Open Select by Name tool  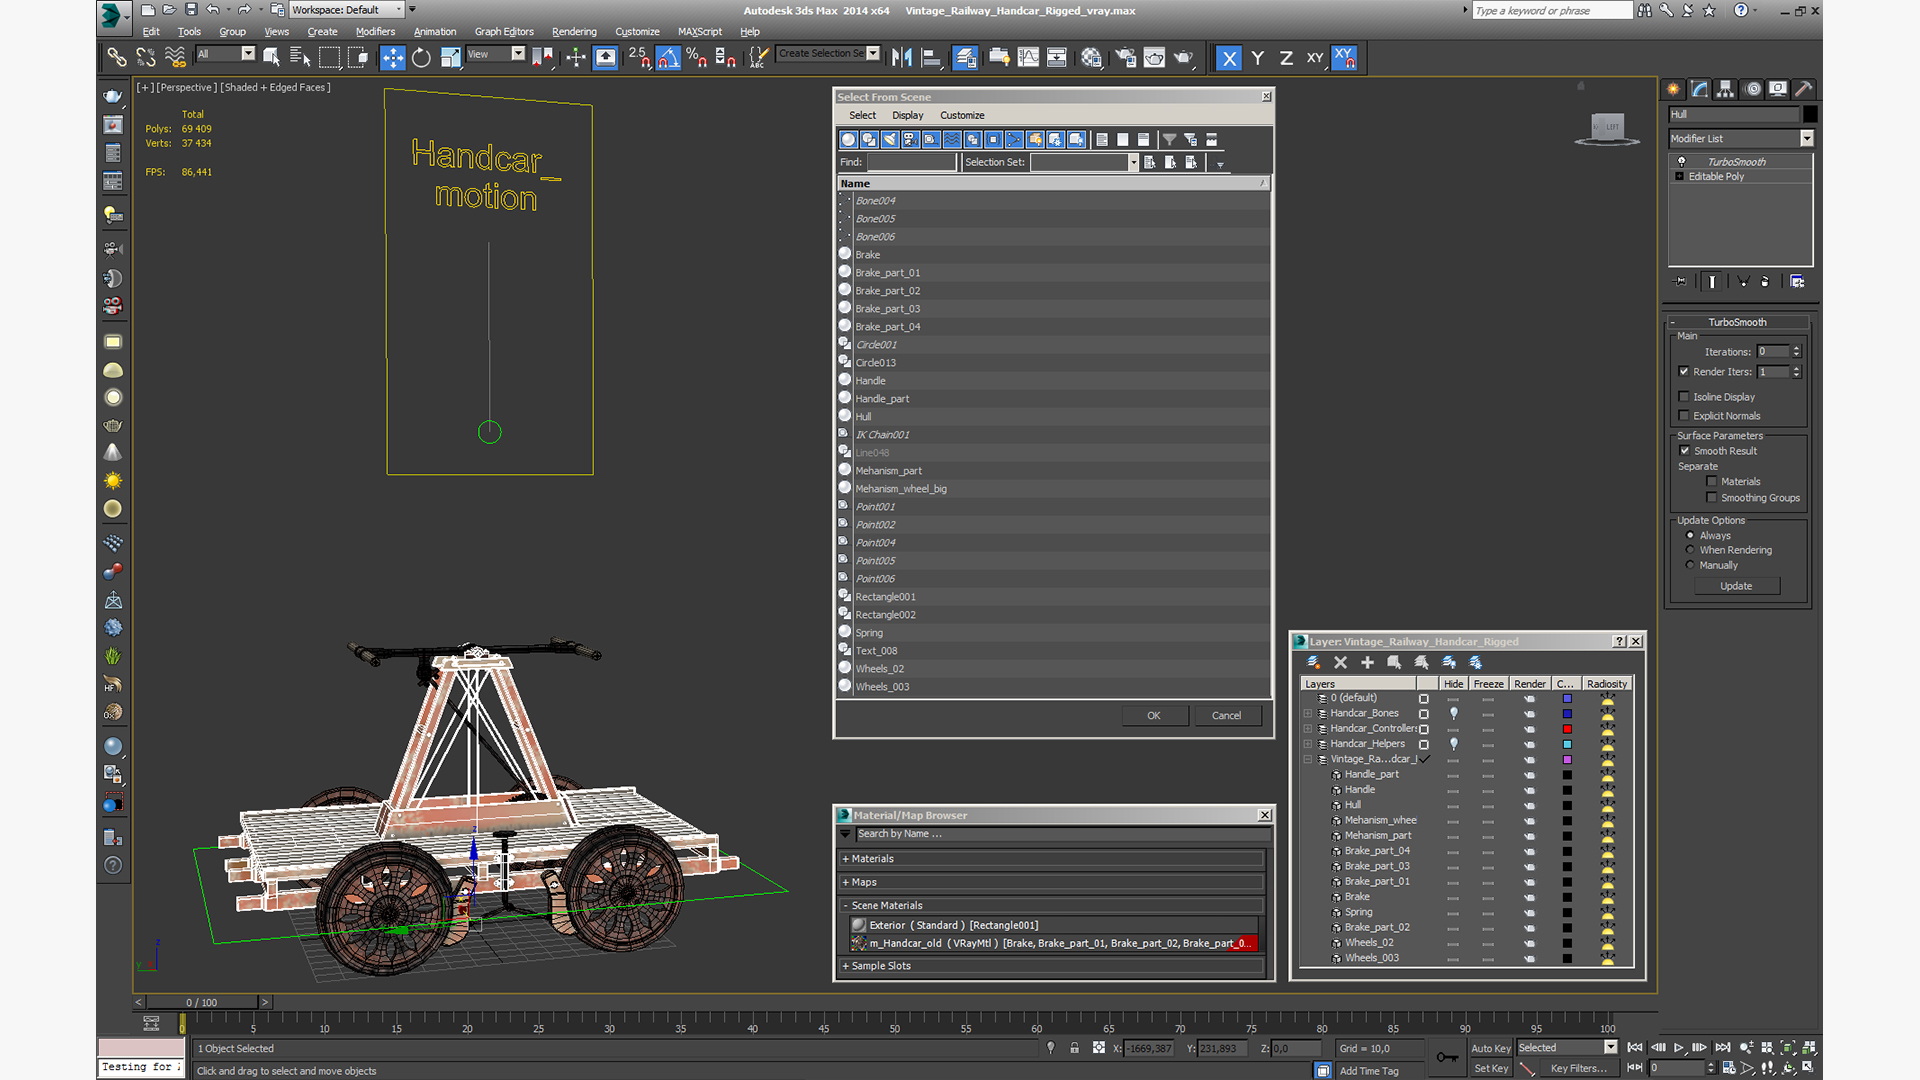point(300,58)
